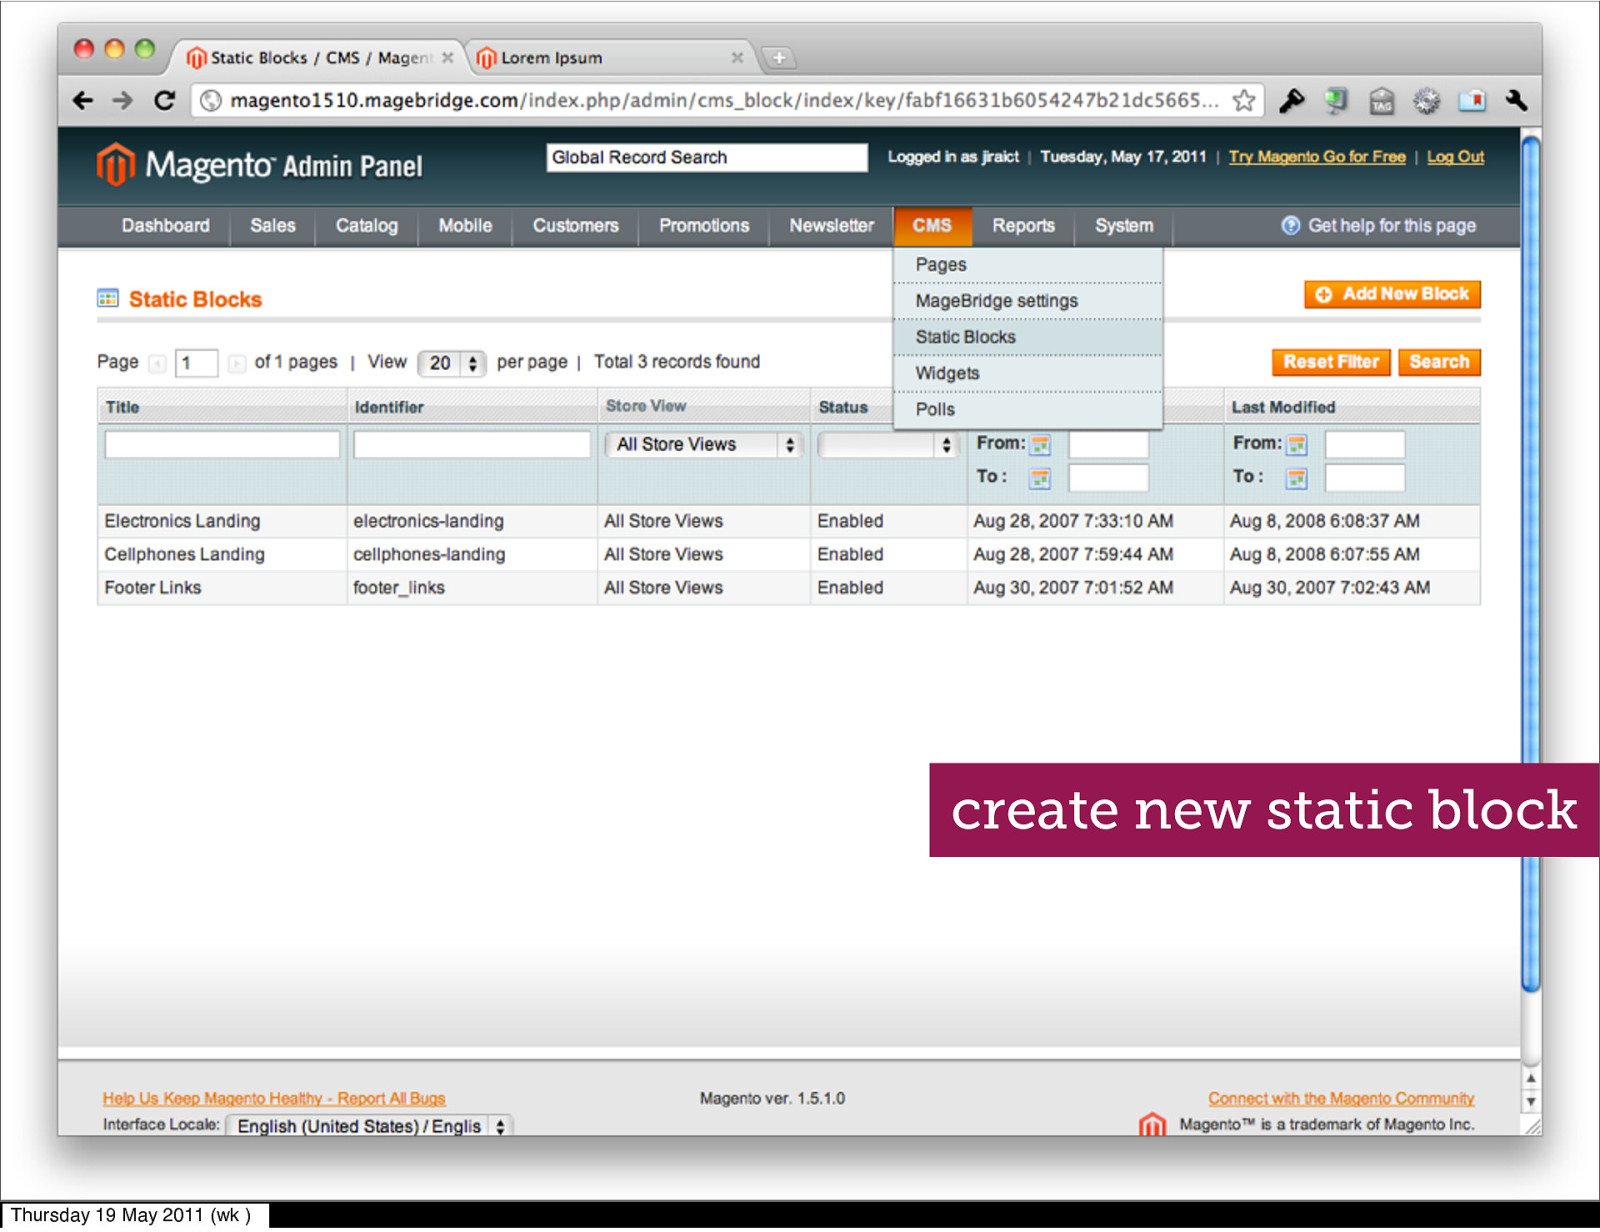The image size is (1600, 1232).
Task: Go to next page arrow in pager
Action: [236, 363]
